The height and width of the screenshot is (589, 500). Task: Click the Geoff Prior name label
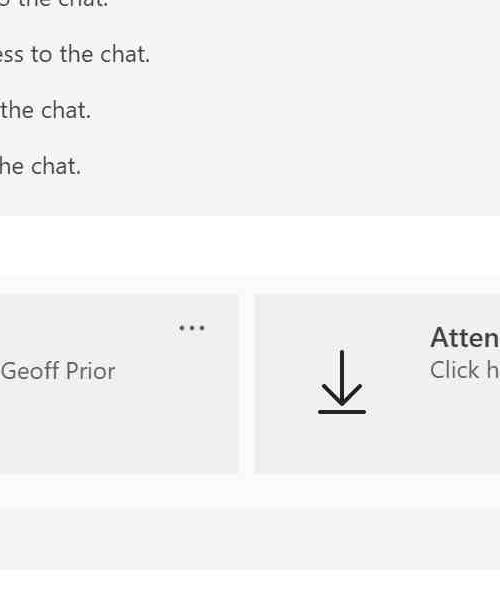click(x=58, y=371)
